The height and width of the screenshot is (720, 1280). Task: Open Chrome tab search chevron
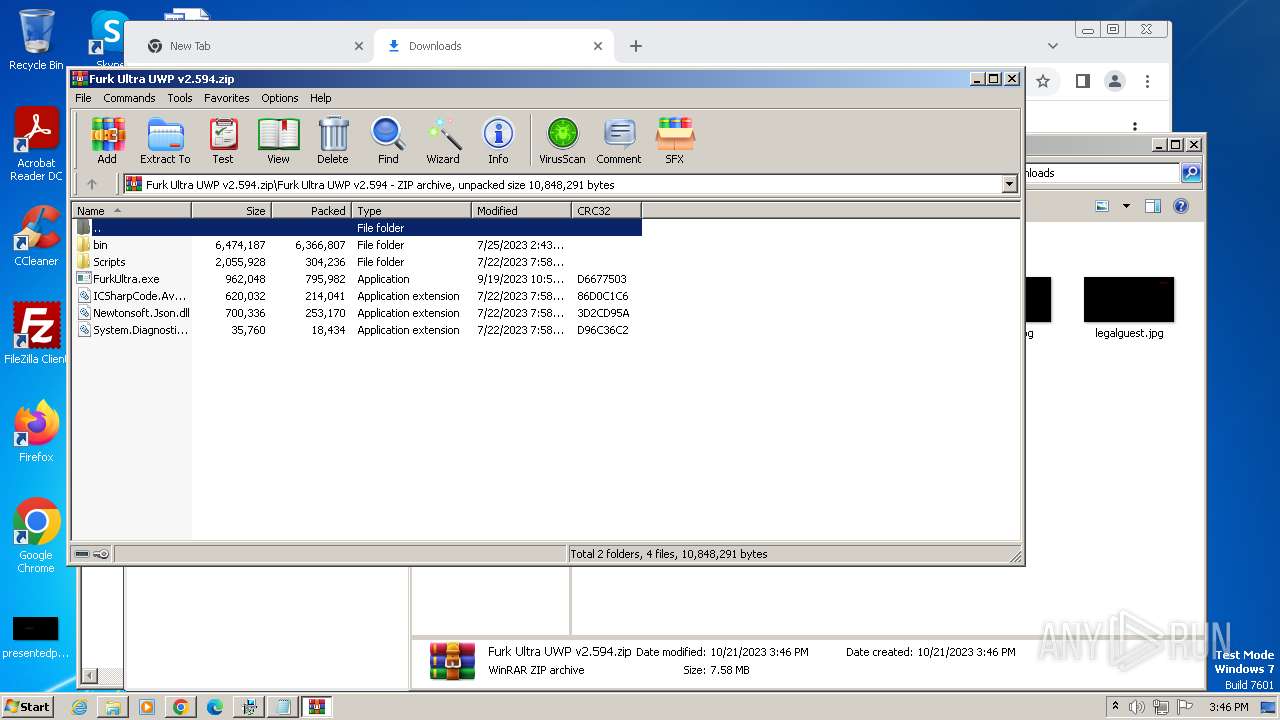tap(1053, 46)
